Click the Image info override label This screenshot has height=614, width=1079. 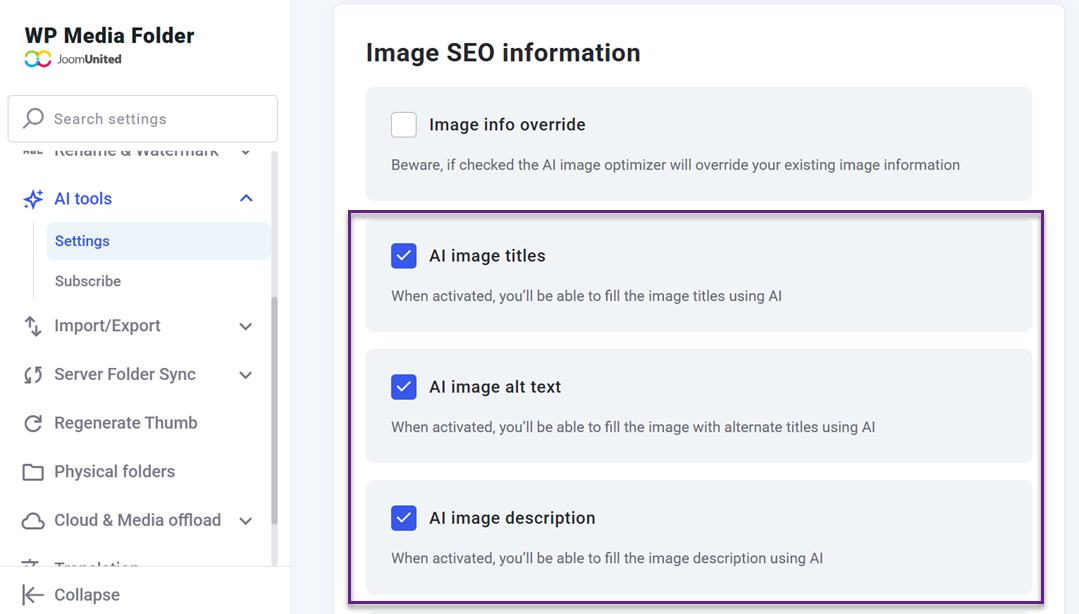click(507, 125)
